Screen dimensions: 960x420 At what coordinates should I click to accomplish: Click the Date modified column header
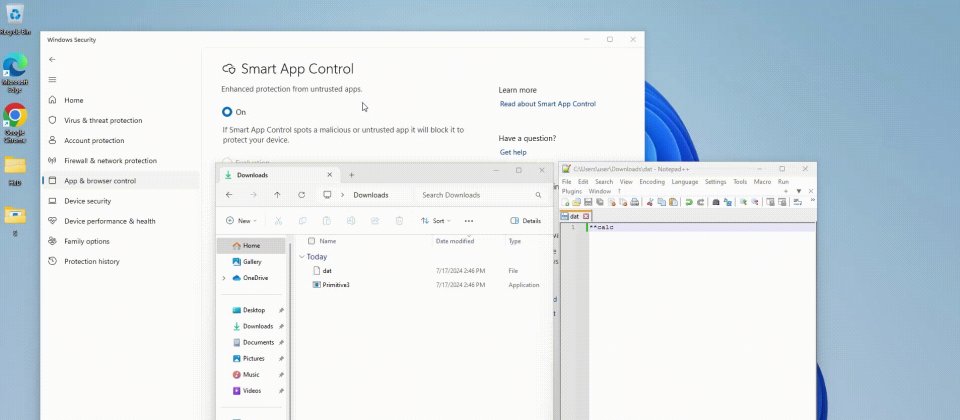point(455,241)
